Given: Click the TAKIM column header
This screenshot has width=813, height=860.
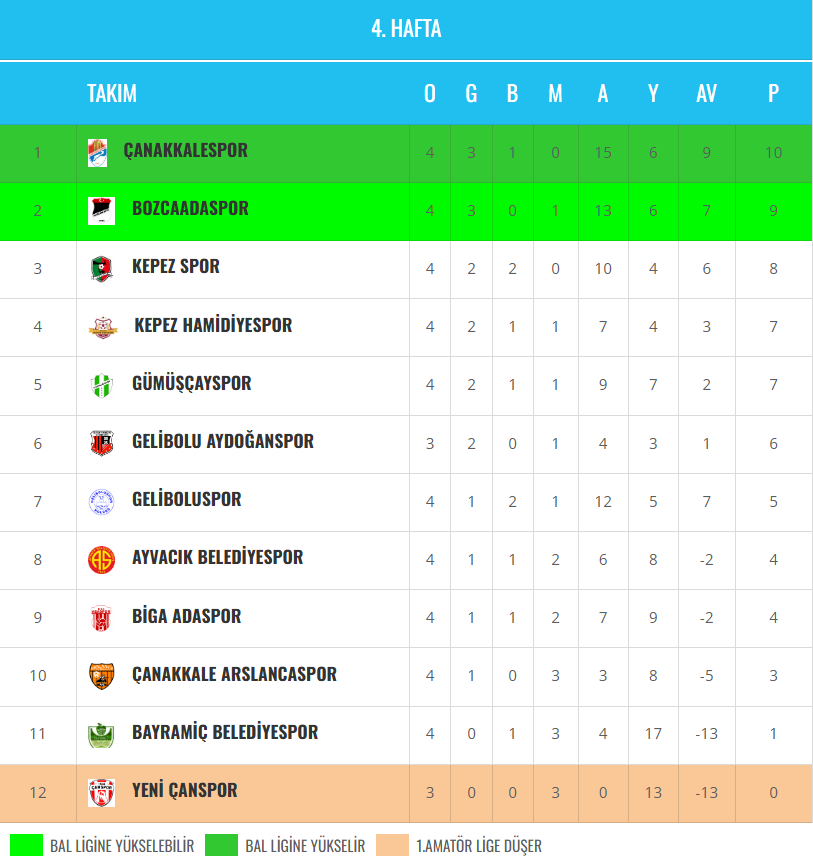Looking at the screenshot, I should coord(112,93).
